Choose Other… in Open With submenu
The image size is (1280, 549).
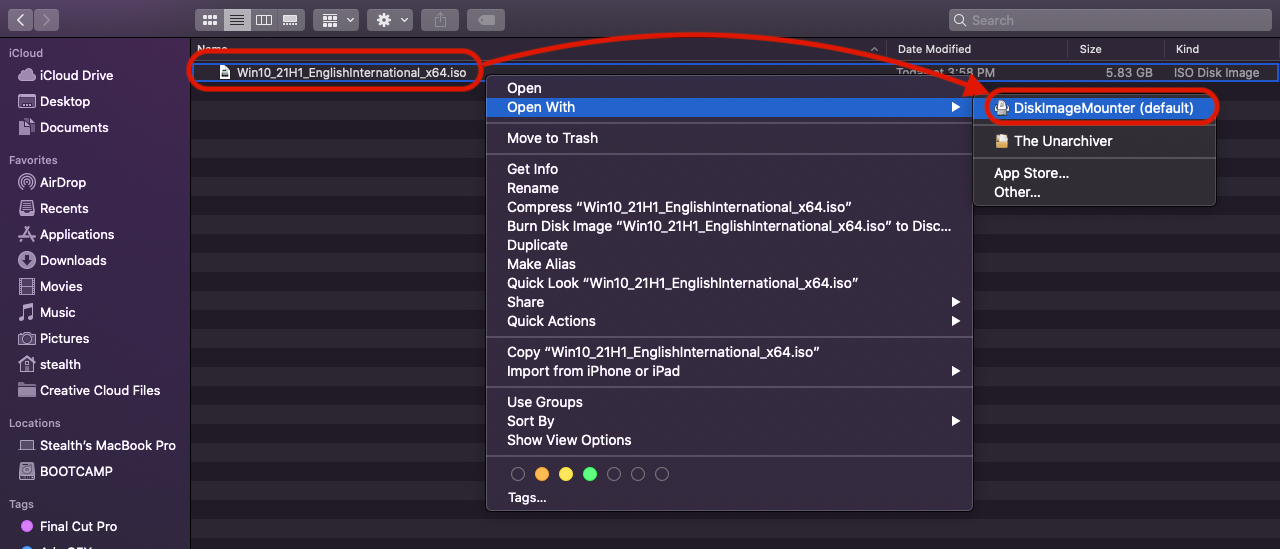click(1094, 192)
